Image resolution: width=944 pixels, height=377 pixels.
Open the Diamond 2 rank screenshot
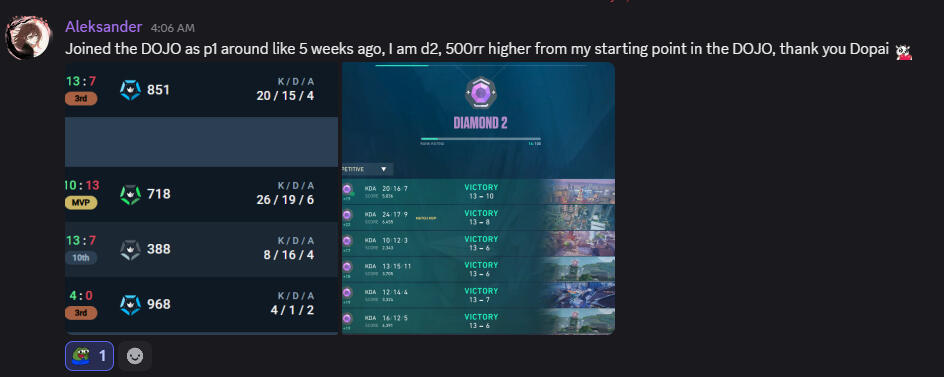click(478, 198)
